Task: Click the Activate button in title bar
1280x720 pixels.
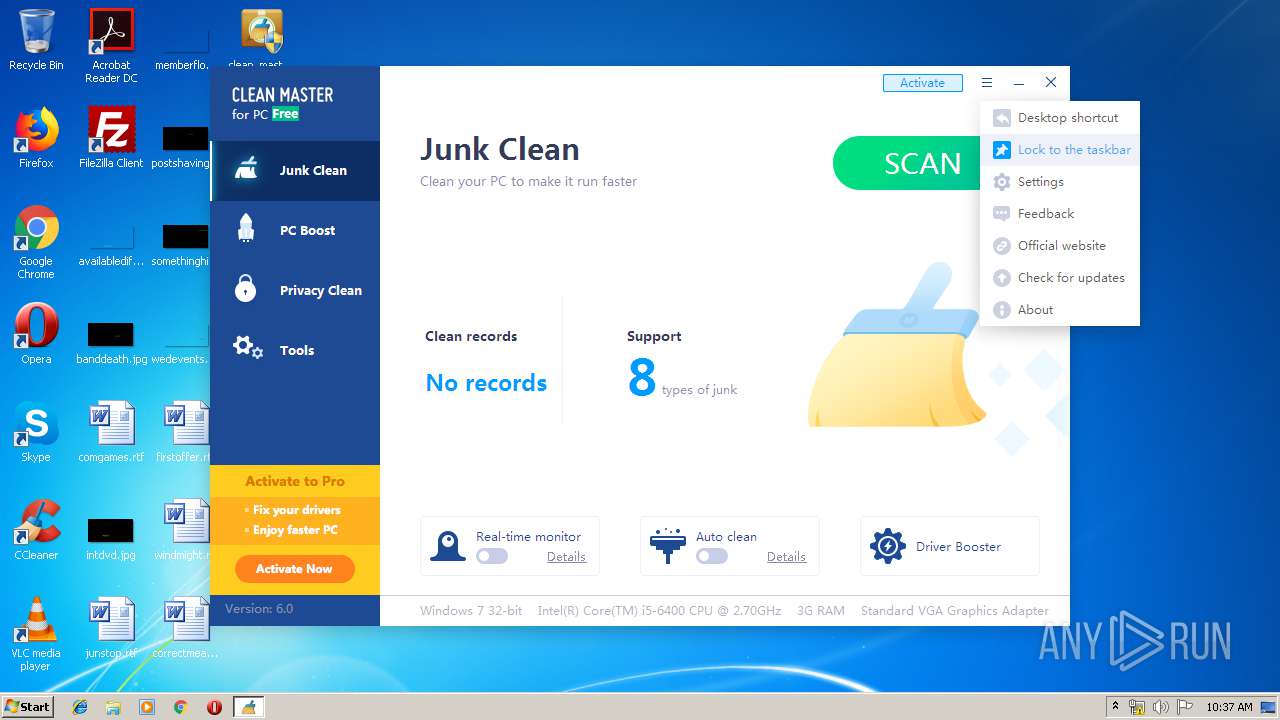Action: (x=922, y=83)
